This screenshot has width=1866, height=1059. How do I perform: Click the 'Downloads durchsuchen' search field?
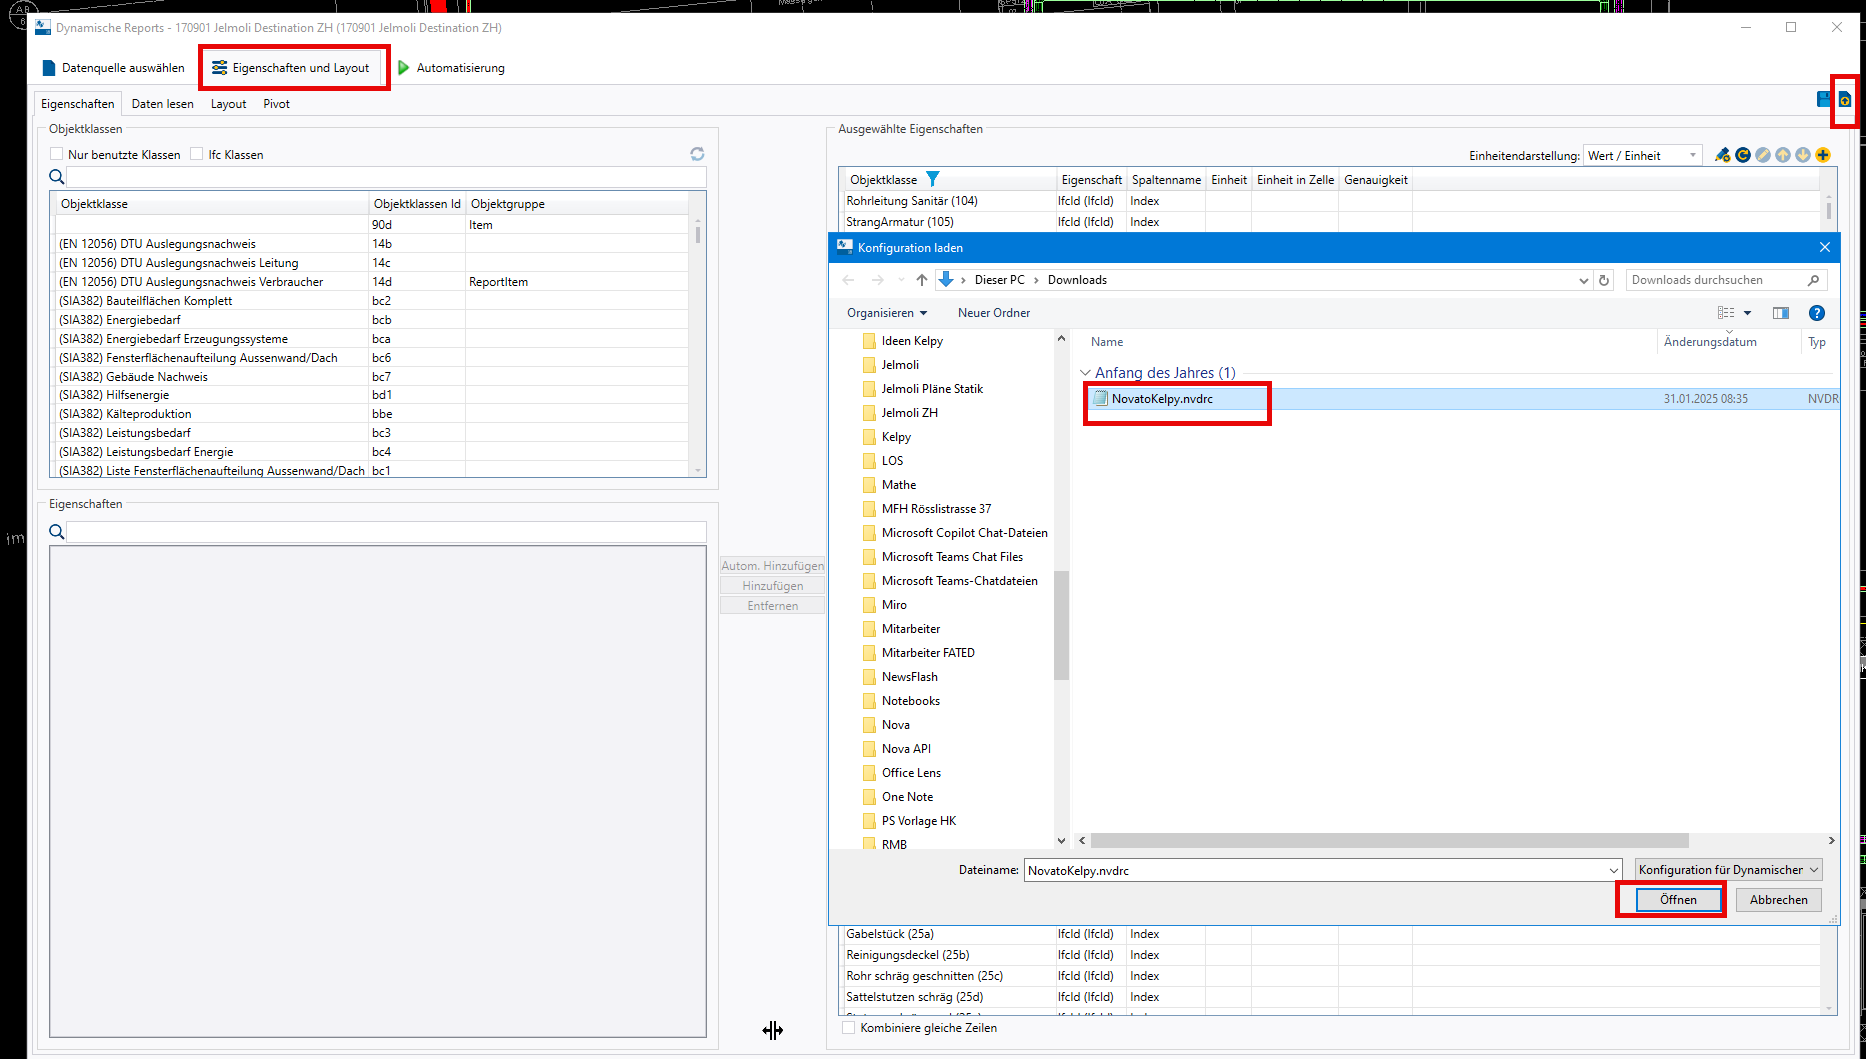click(x=1717, y=280)
